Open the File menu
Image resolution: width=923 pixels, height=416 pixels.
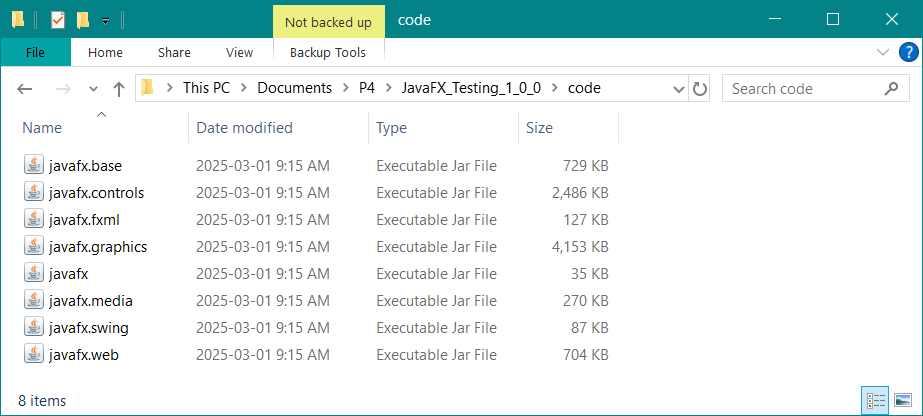pyautogui.click(x=35, y=52)
